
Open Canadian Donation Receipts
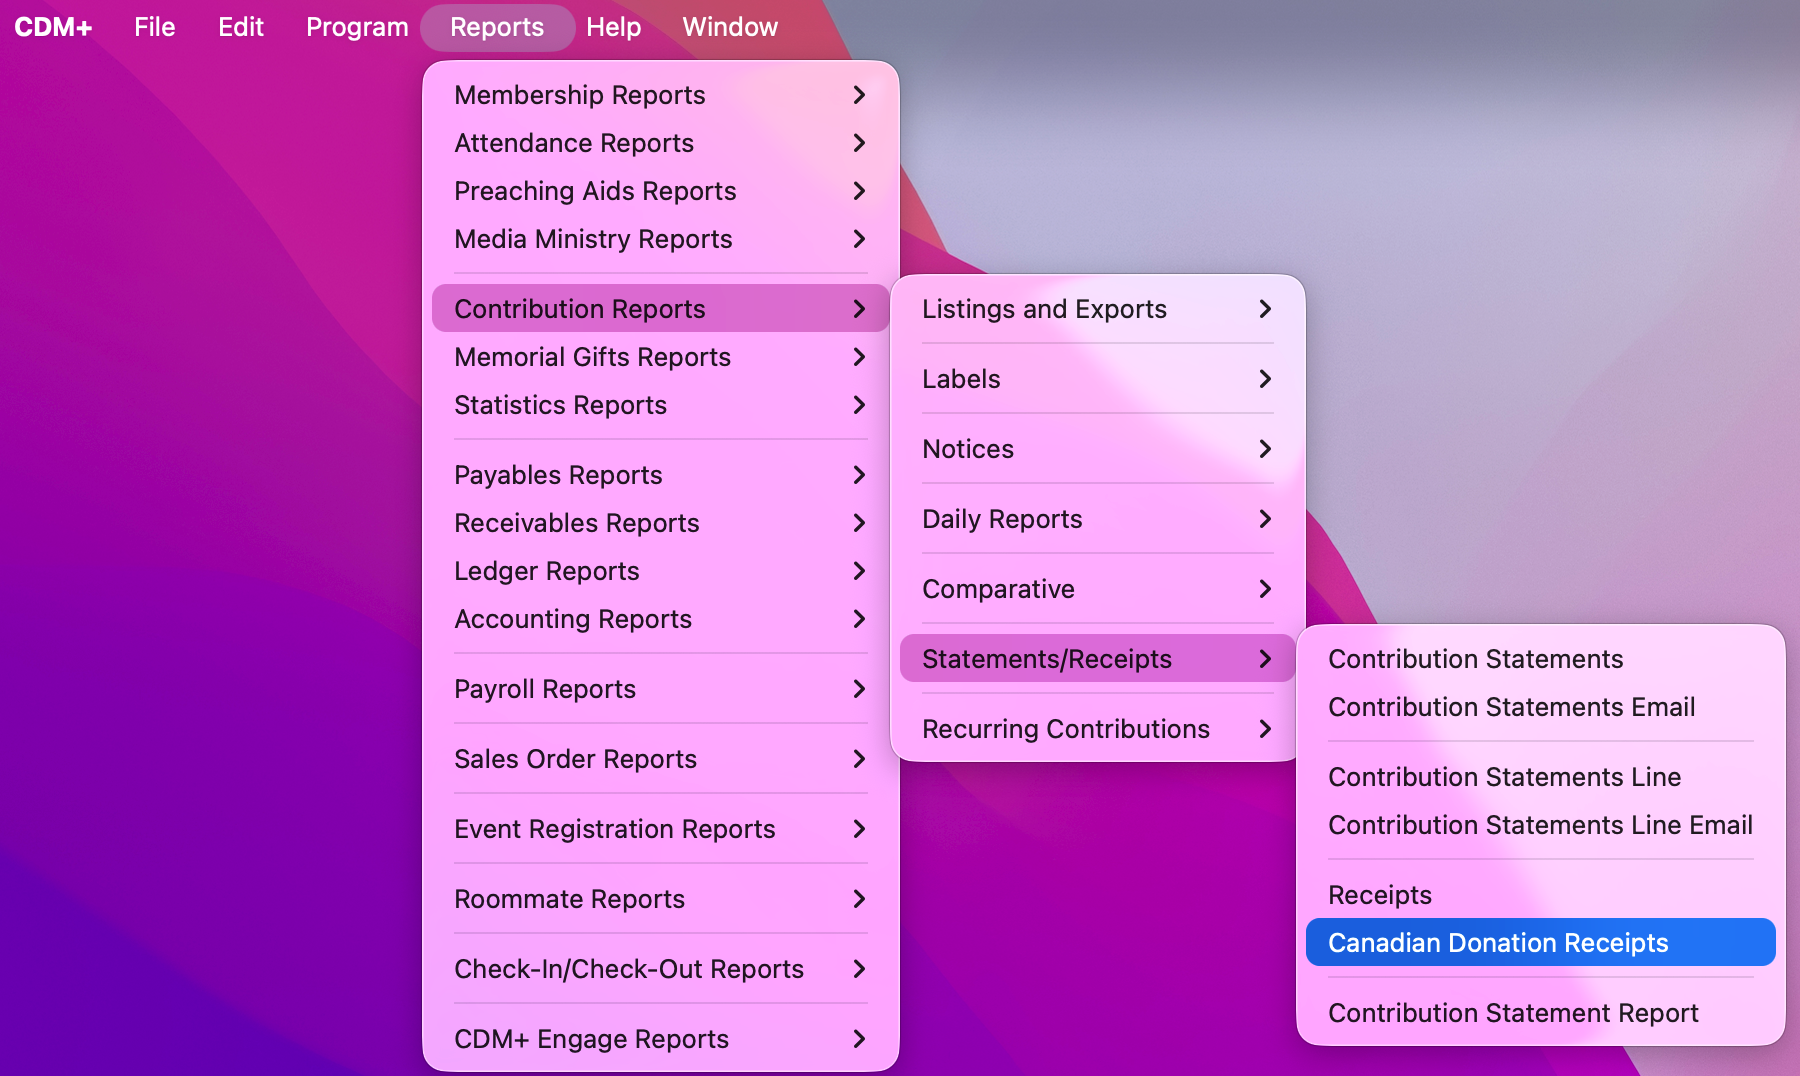tap(1540, 943)
